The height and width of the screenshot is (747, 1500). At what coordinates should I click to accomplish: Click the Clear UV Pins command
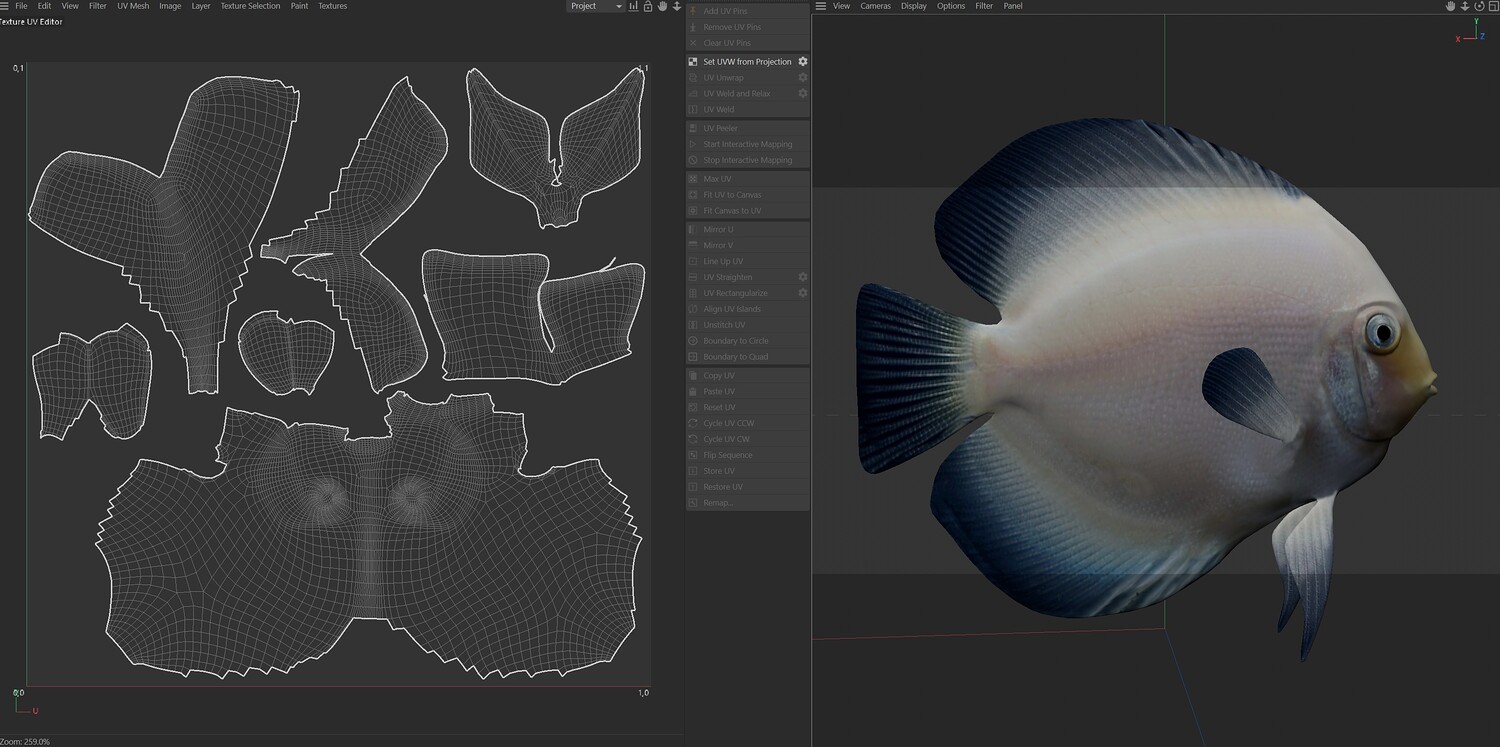748,43
